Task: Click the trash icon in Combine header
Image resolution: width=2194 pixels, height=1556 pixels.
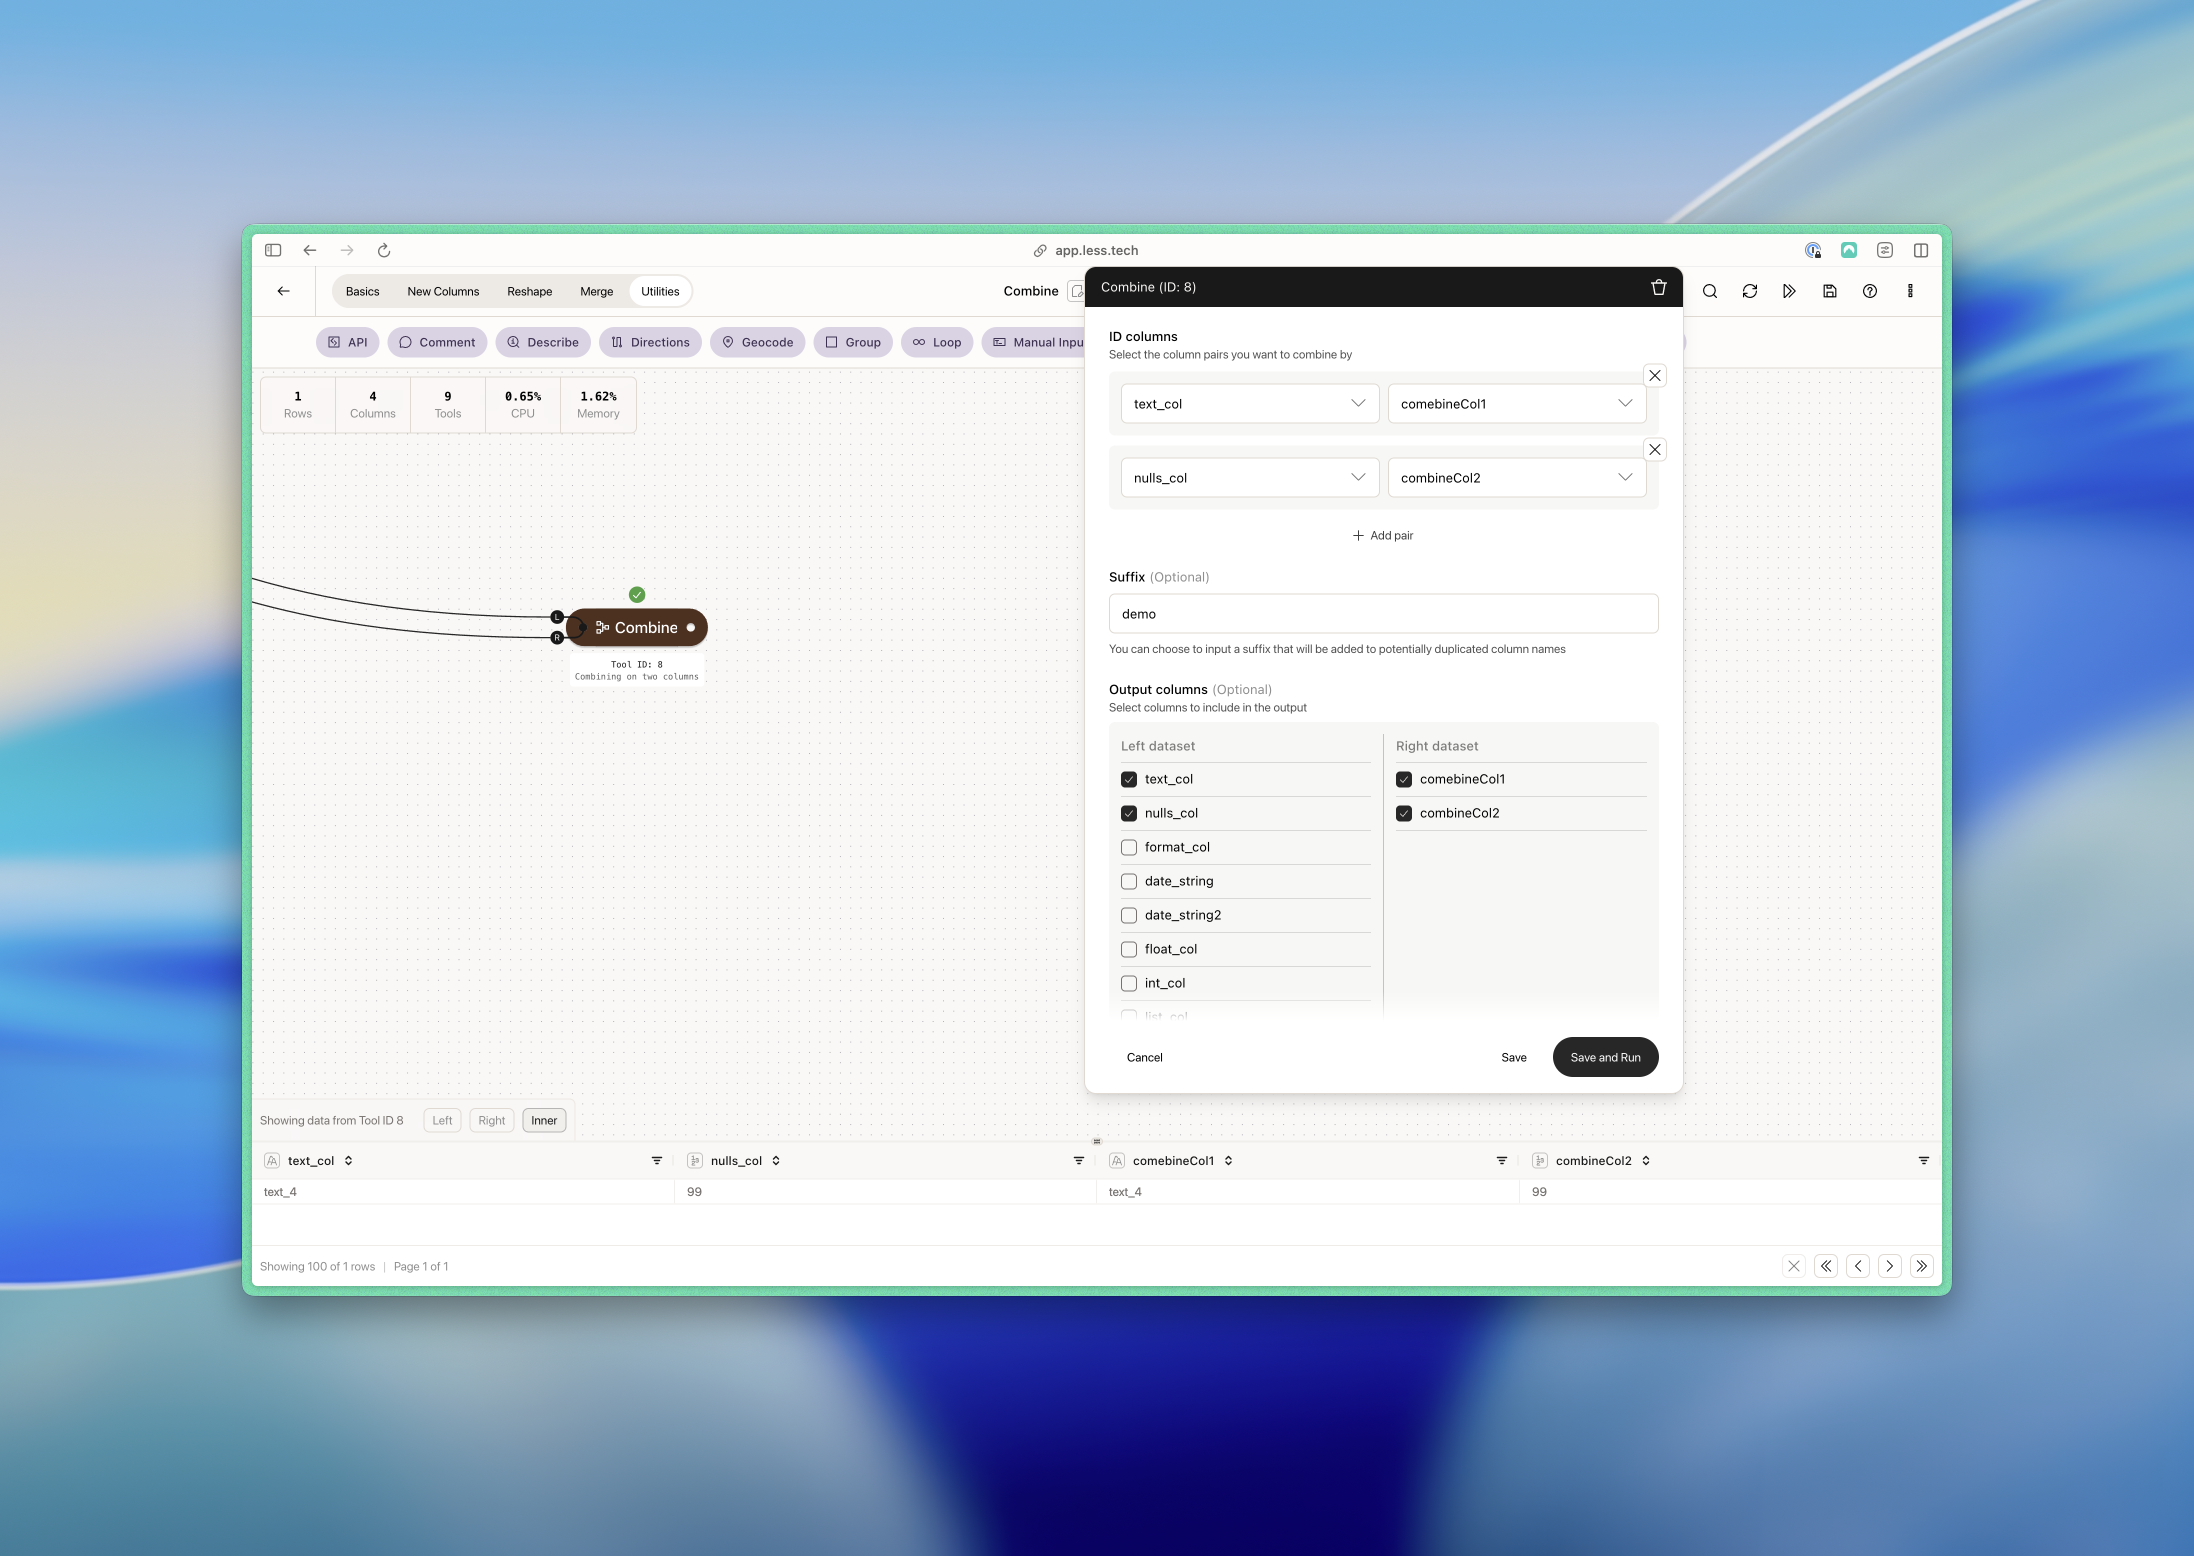Action: [1658, 287]
